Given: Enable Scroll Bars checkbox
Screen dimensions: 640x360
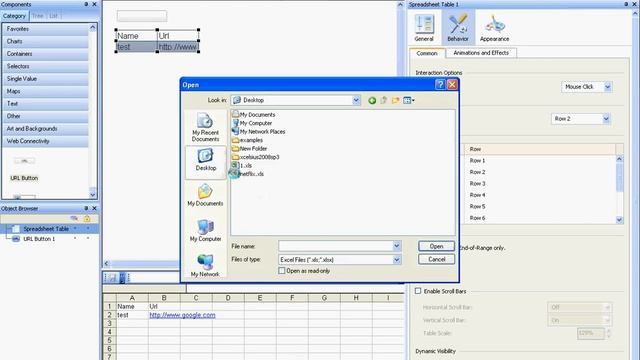Looking at the screenshot, I should click(x=418, y=291).
